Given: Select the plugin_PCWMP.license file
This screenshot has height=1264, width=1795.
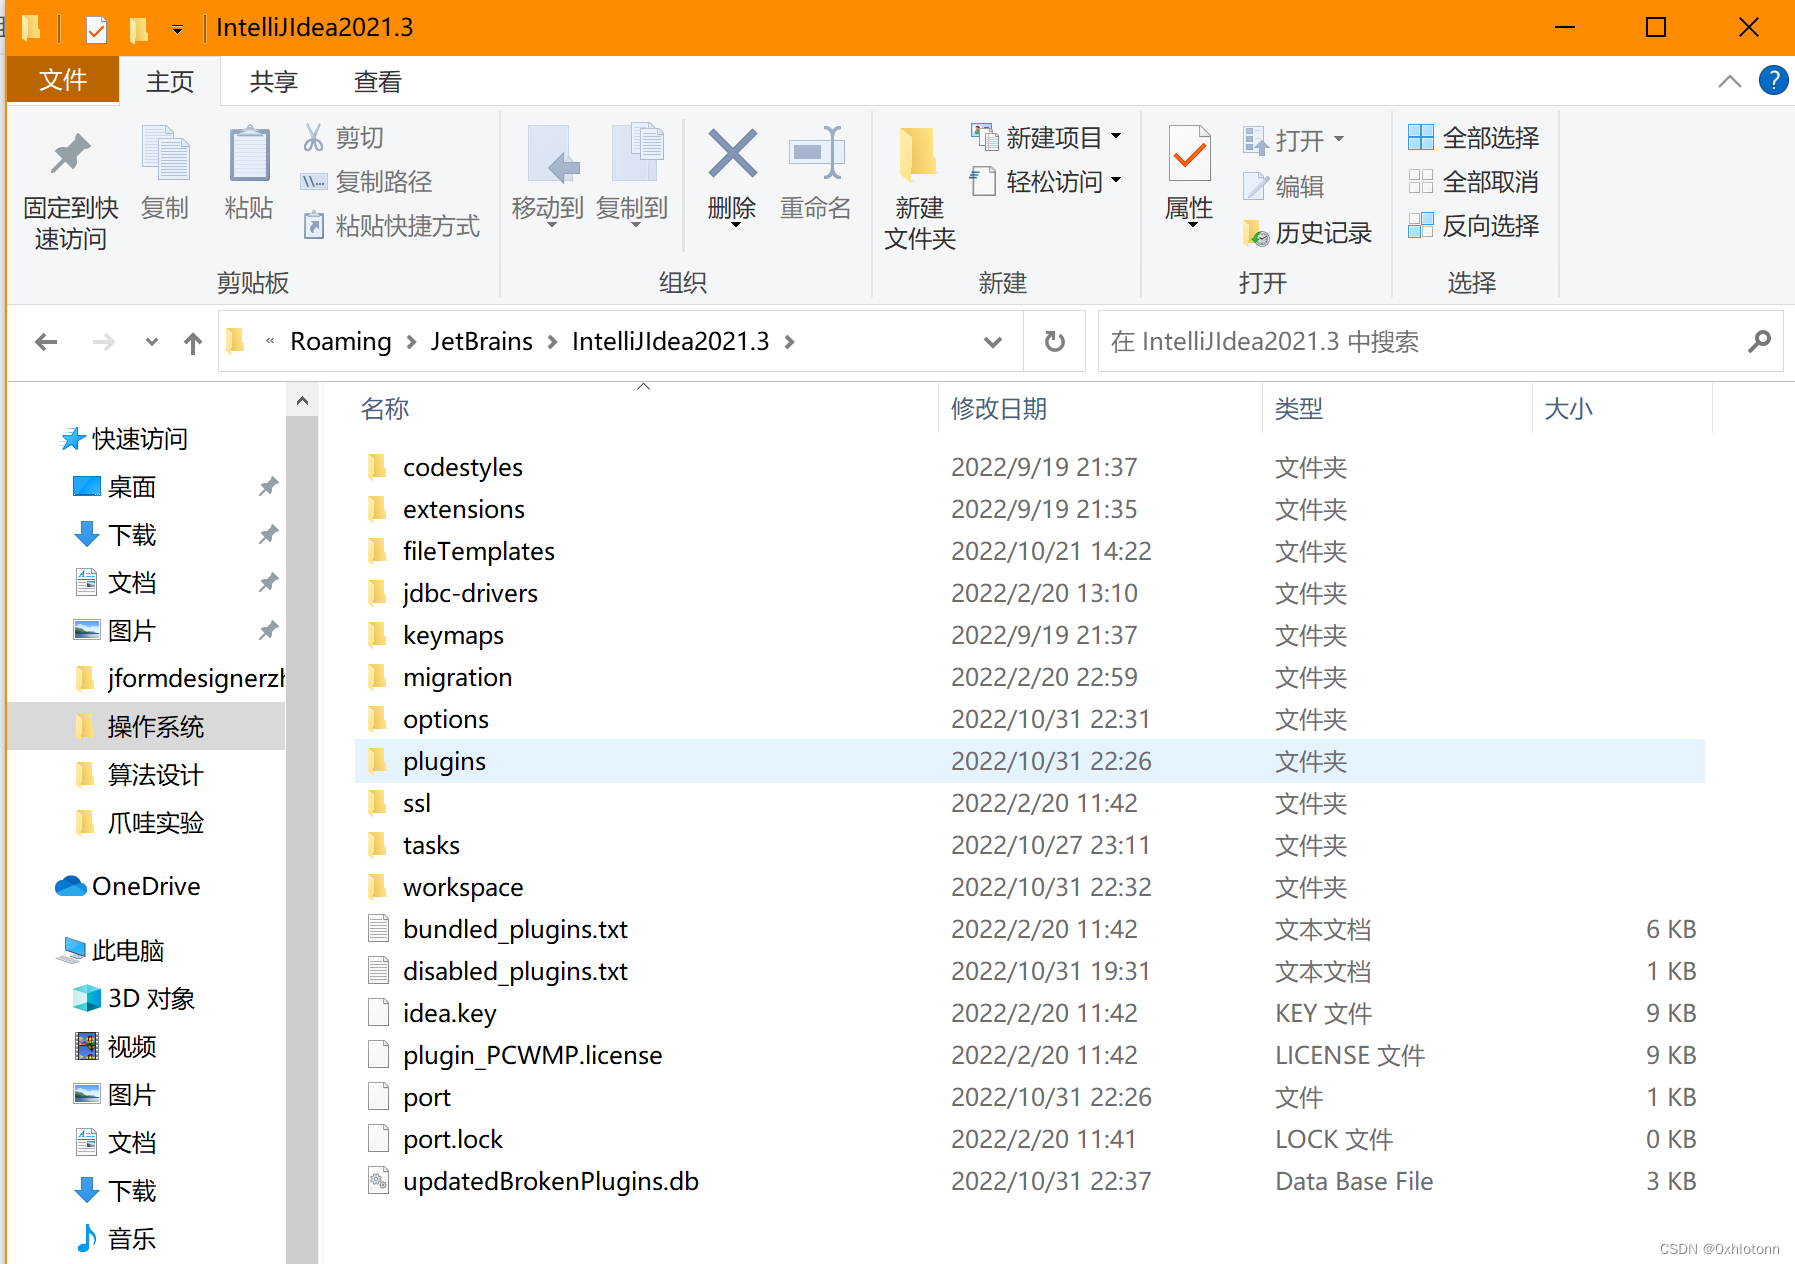Looking at the screenshot, I should [x=1030, y=1055].
